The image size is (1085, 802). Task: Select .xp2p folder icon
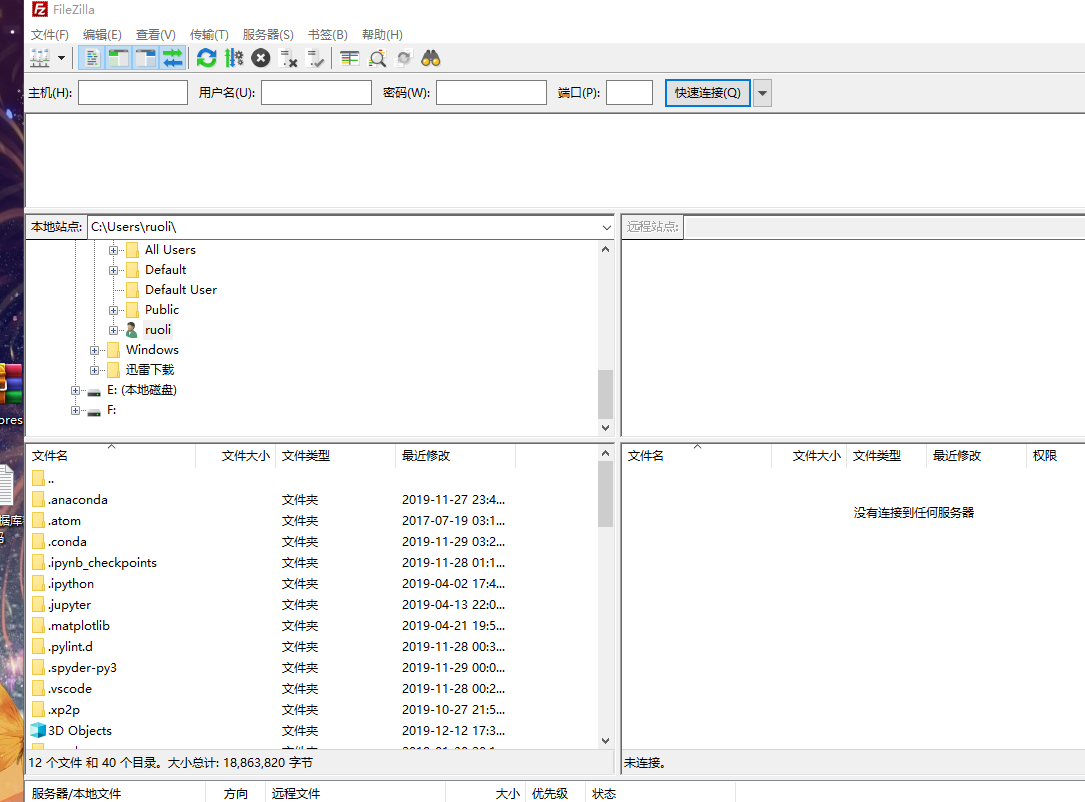(x=39, y=709)
